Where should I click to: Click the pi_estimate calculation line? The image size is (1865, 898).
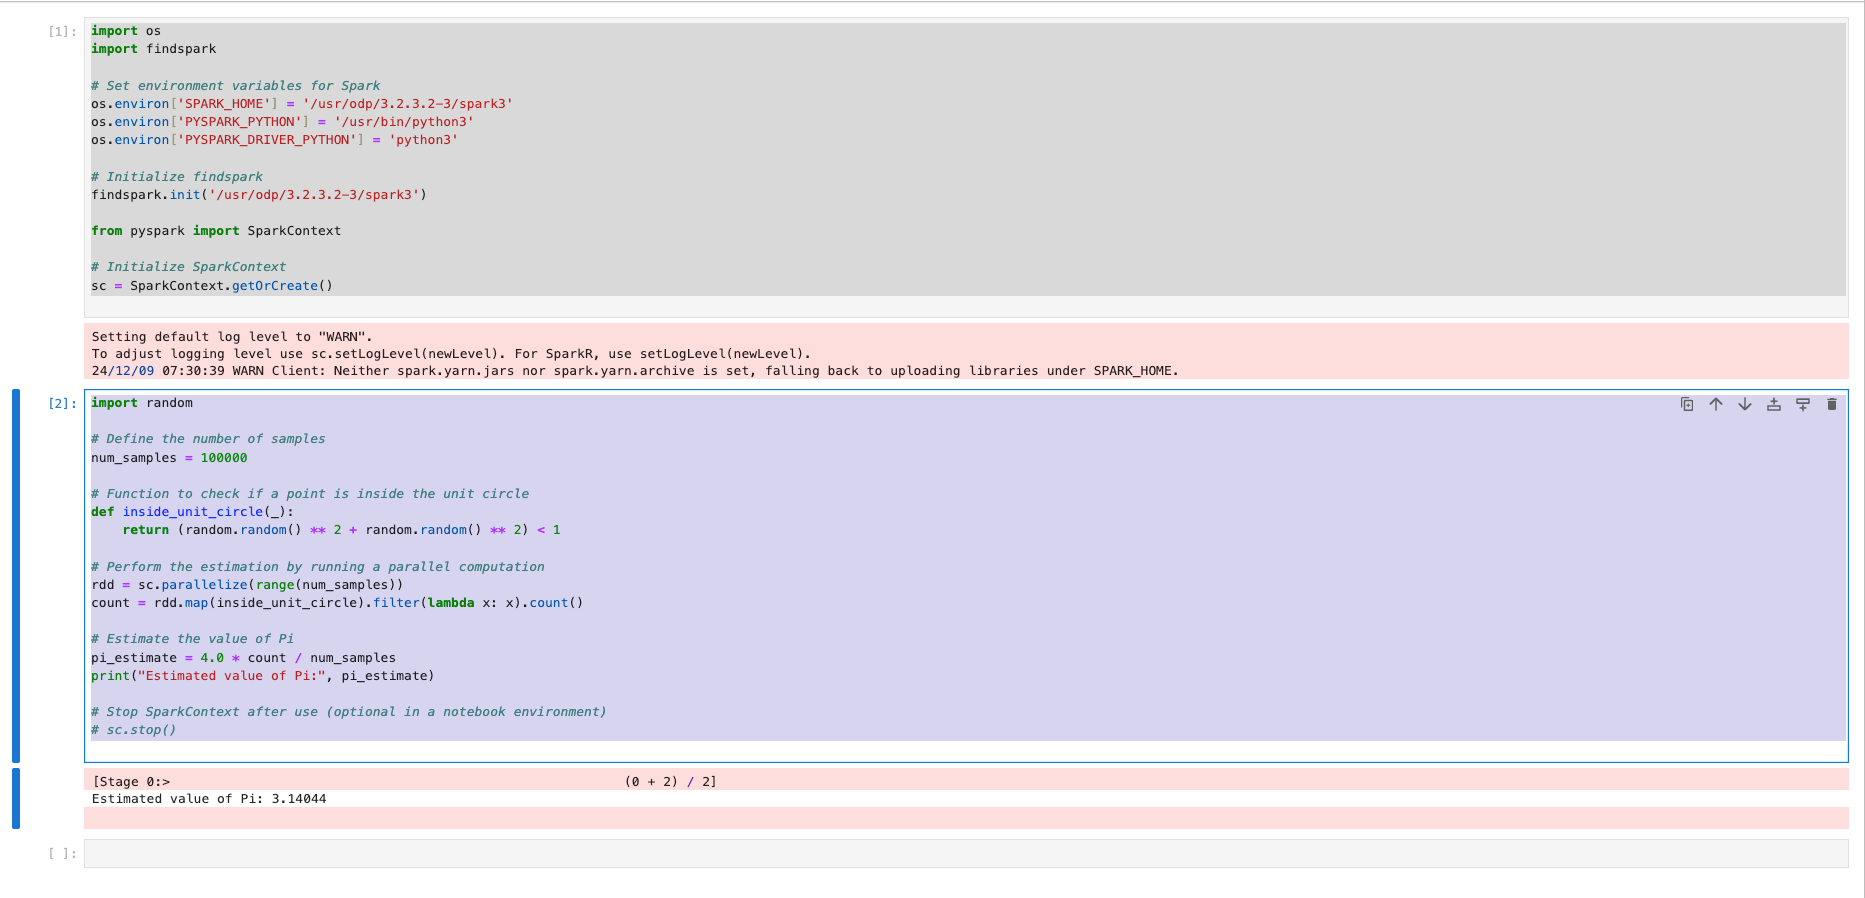pyautogui.click(x=243, y=658)
